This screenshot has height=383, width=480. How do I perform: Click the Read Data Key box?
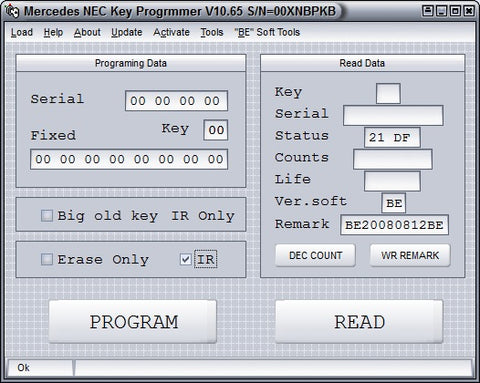coord(388,93)
